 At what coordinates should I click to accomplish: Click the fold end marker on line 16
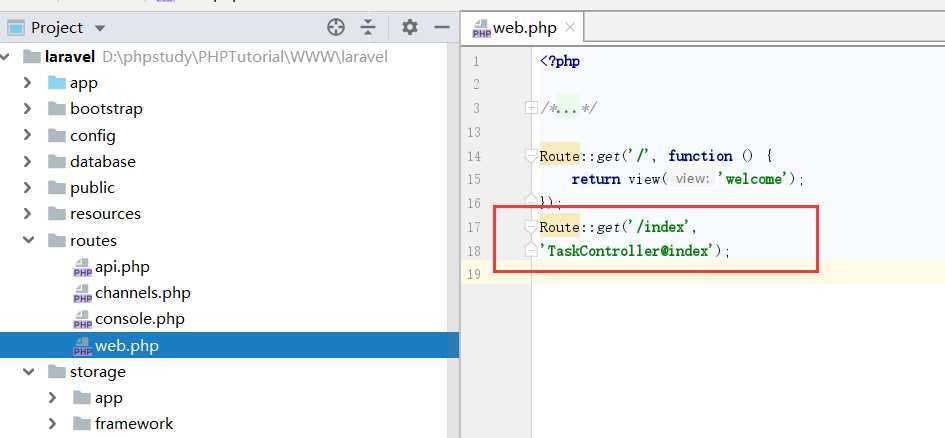click(x=531, y=200)
